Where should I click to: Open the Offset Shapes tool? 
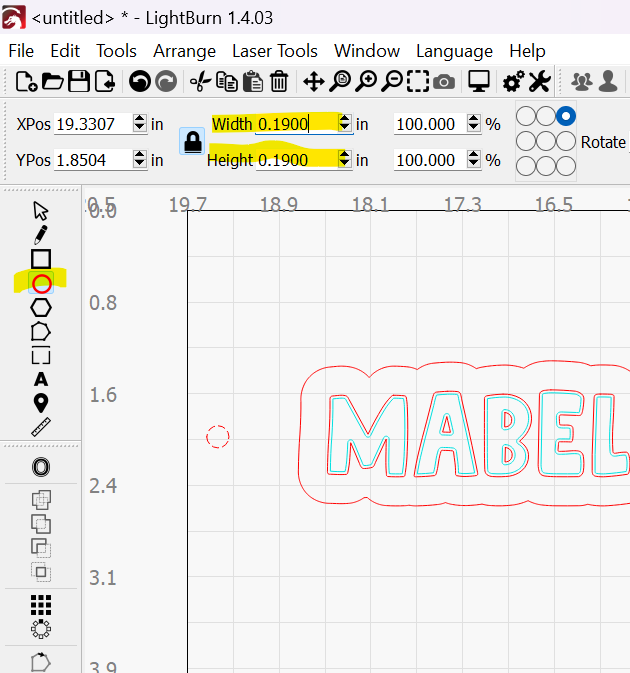[41, 467]
